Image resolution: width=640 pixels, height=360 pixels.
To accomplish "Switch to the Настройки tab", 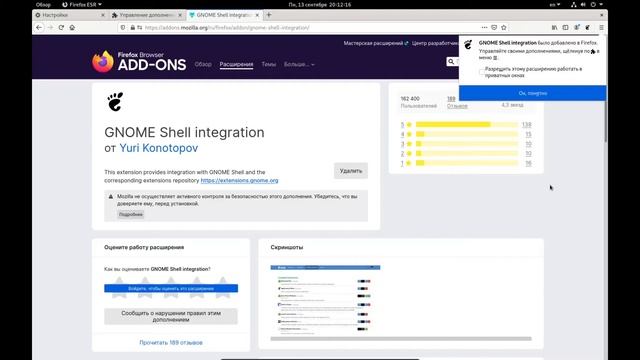I will click(69, 15).
